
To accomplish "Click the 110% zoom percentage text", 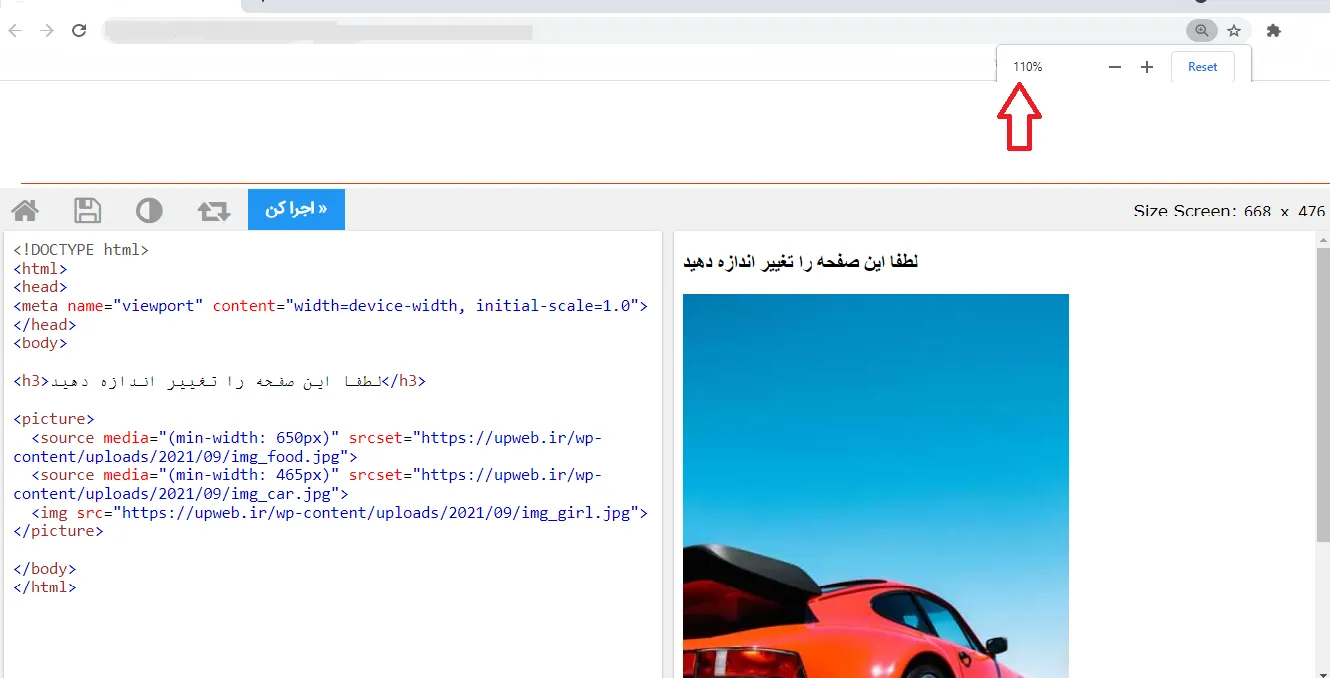I will [1027, 67].
